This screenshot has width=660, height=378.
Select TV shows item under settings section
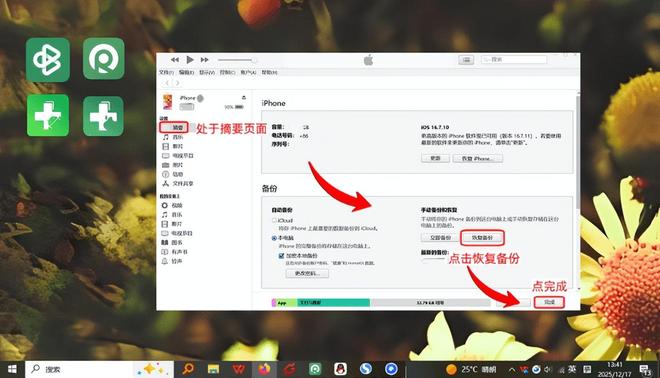click(x=178, y=156)
